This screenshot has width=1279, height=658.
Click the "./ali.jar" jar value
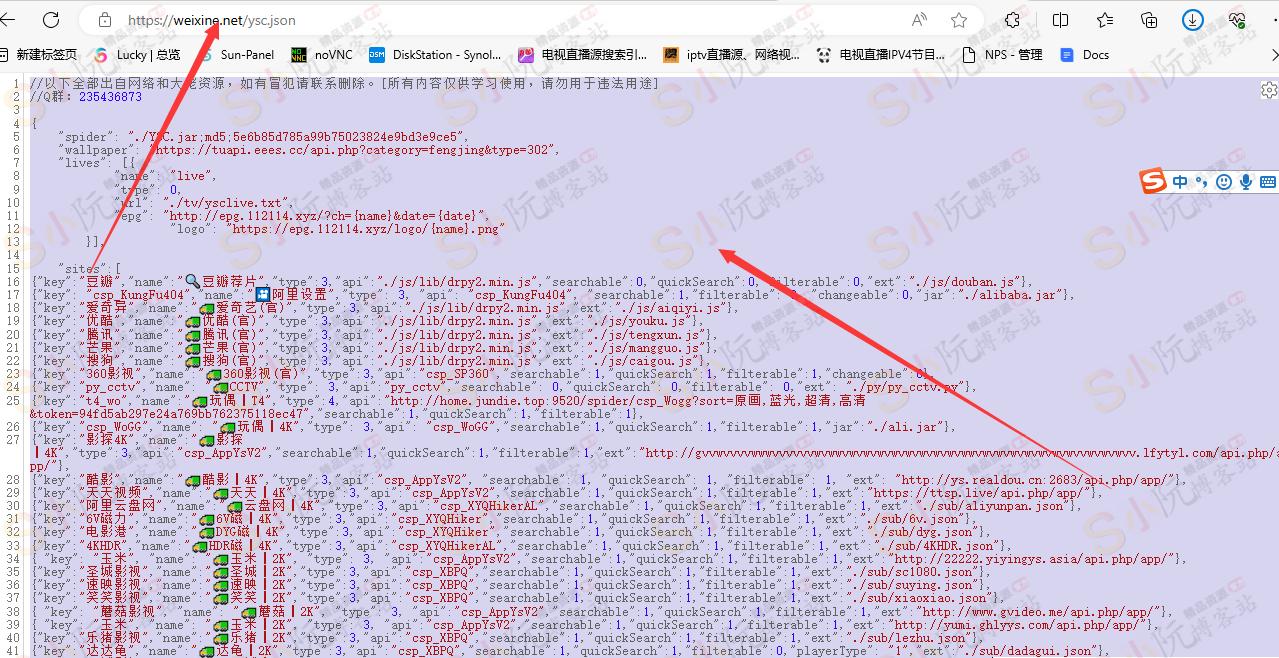(x=905, y=426)
